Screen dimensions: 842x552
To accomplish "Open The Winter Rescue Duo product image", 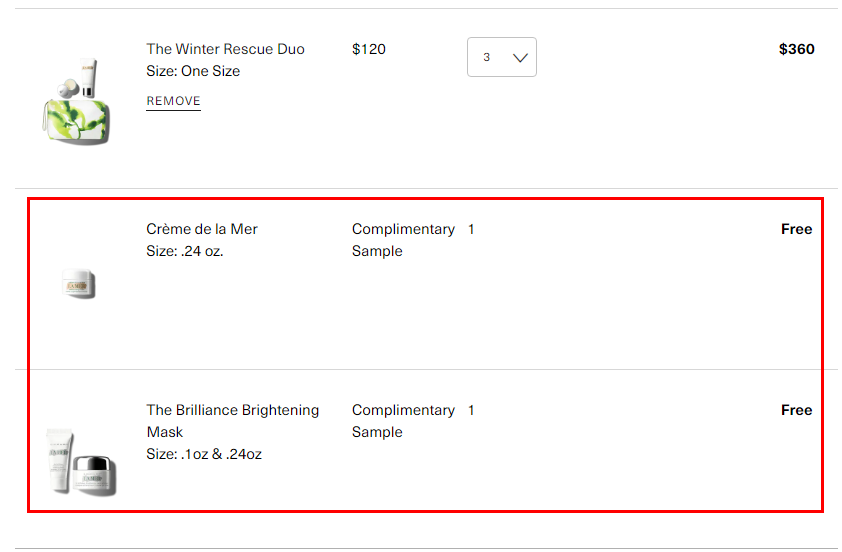I will pyautogui.click(x=76, y=100).
